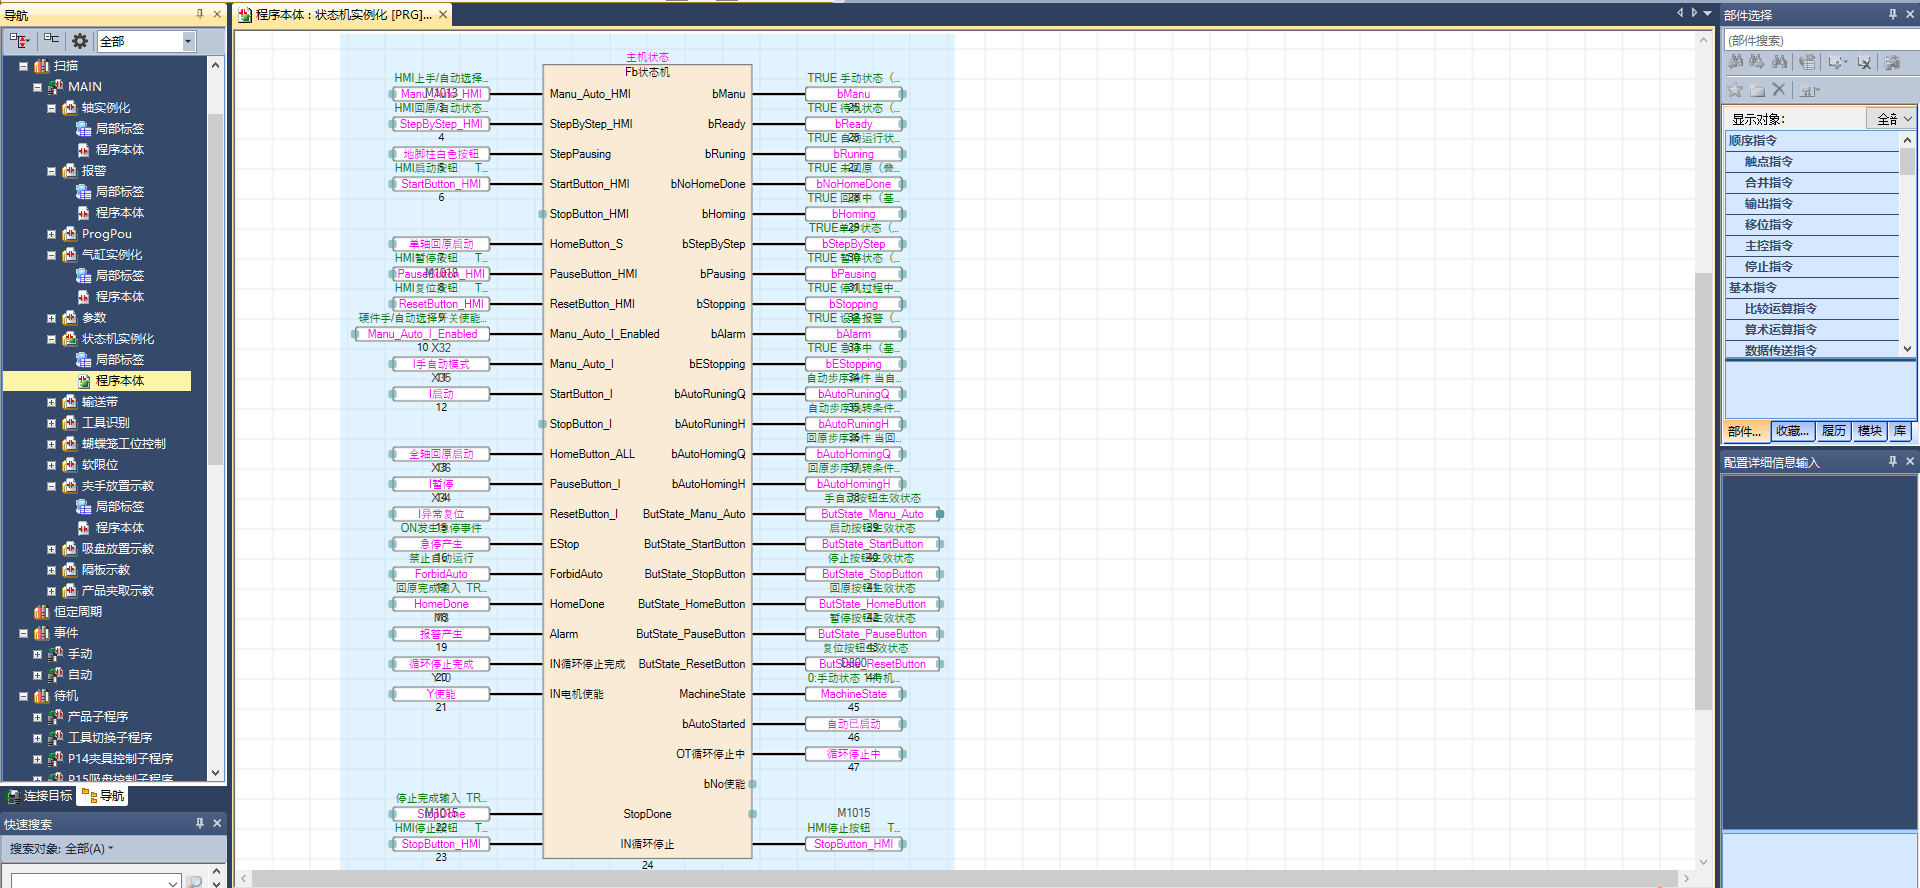The height and width of the screenshot is (888, 1920).
Task: Switch to the 连接目标 tab
Action: point(39,796)
